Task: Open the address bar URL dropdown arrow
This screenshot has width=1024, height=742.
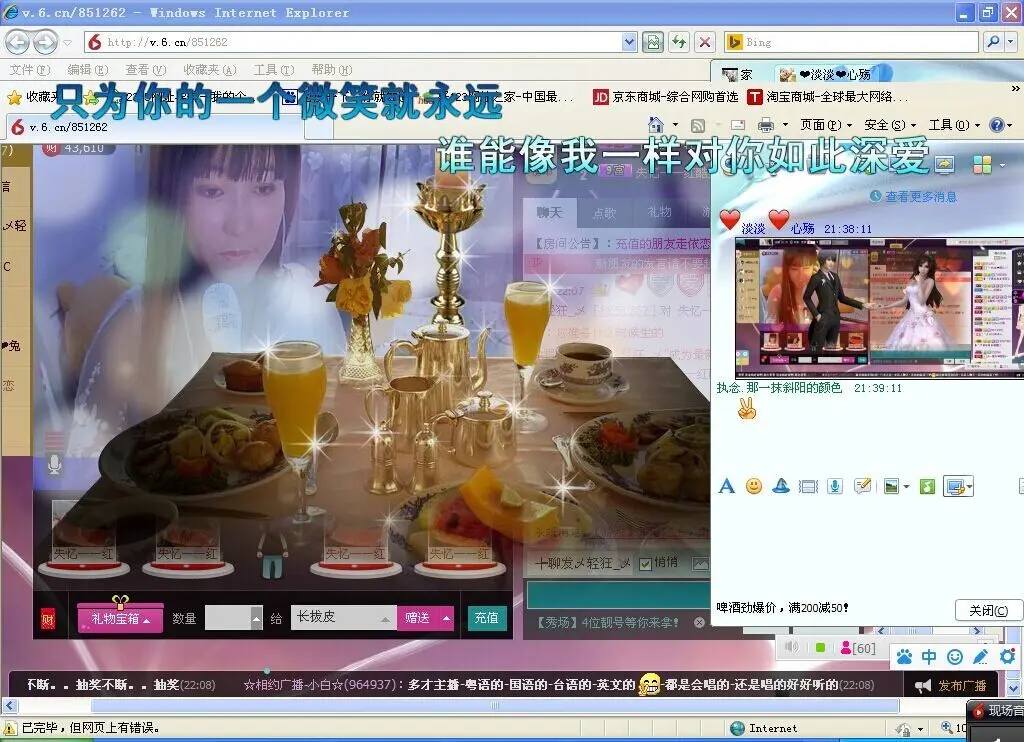Action: click(628, 42)
